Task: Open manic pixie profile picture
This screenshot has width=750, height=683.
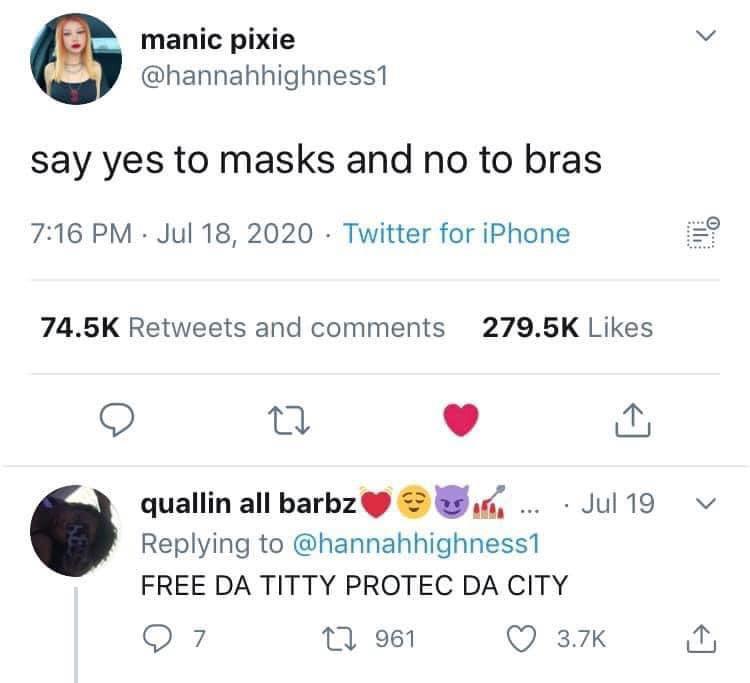Action: [x=76, y=59]
